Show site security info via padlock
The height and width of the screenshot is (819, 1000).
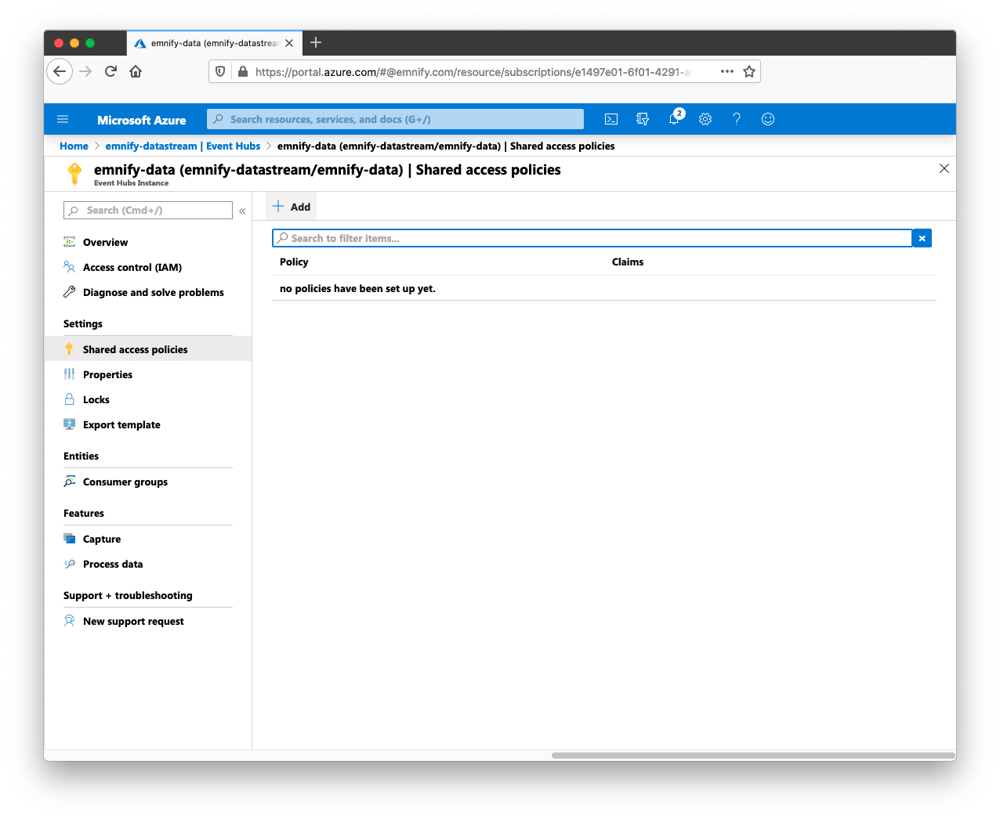[x=242, y=71]
